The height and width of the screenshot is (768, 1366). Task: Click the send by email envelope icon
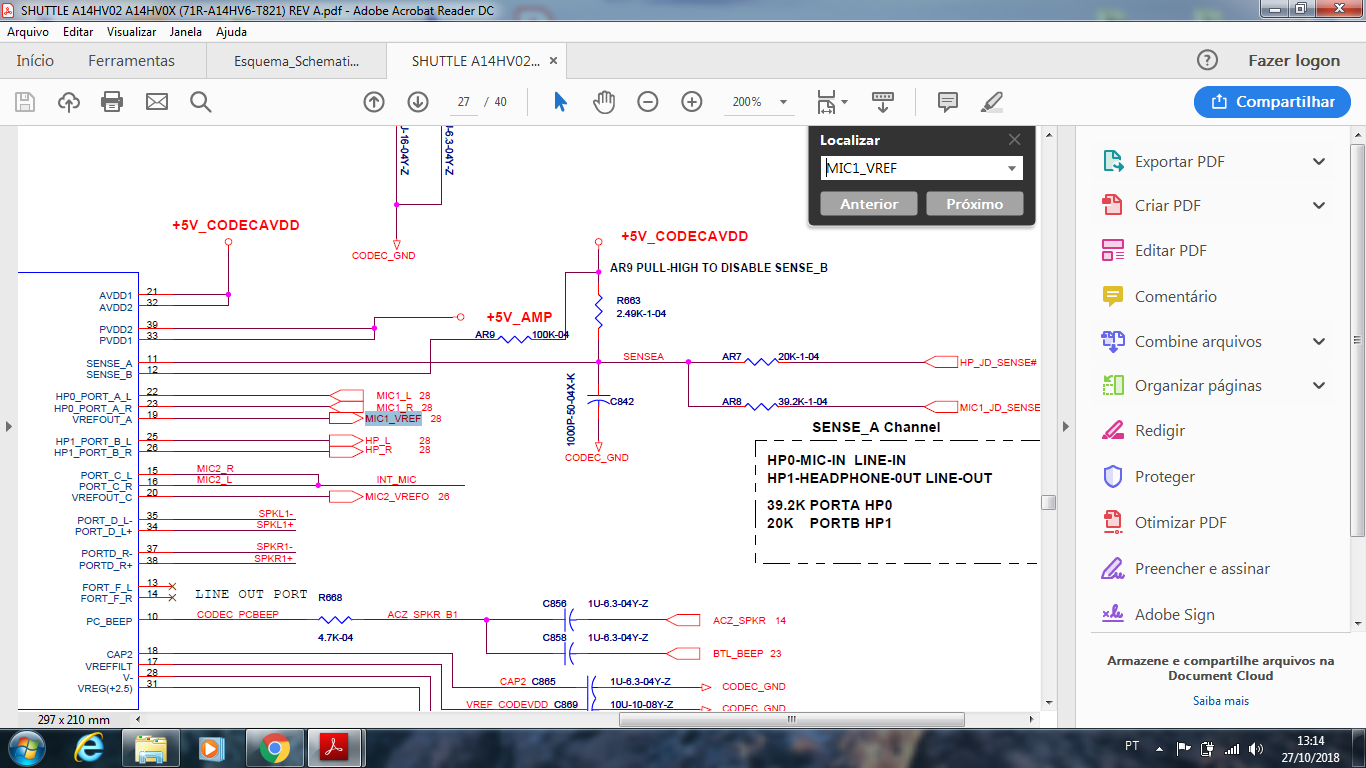[157, 102]
